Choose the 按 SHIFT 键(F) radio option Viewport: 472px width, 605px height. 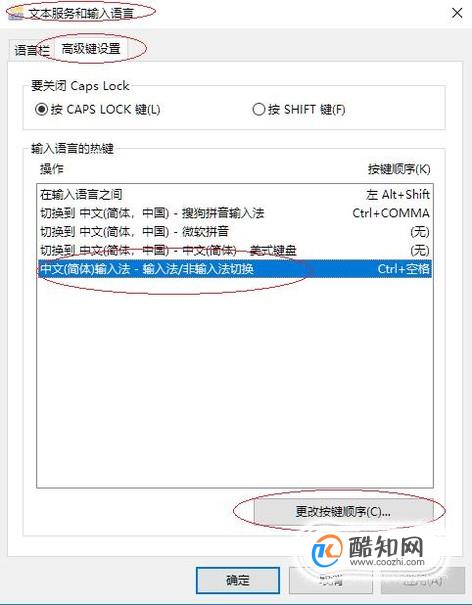[299, 110]
